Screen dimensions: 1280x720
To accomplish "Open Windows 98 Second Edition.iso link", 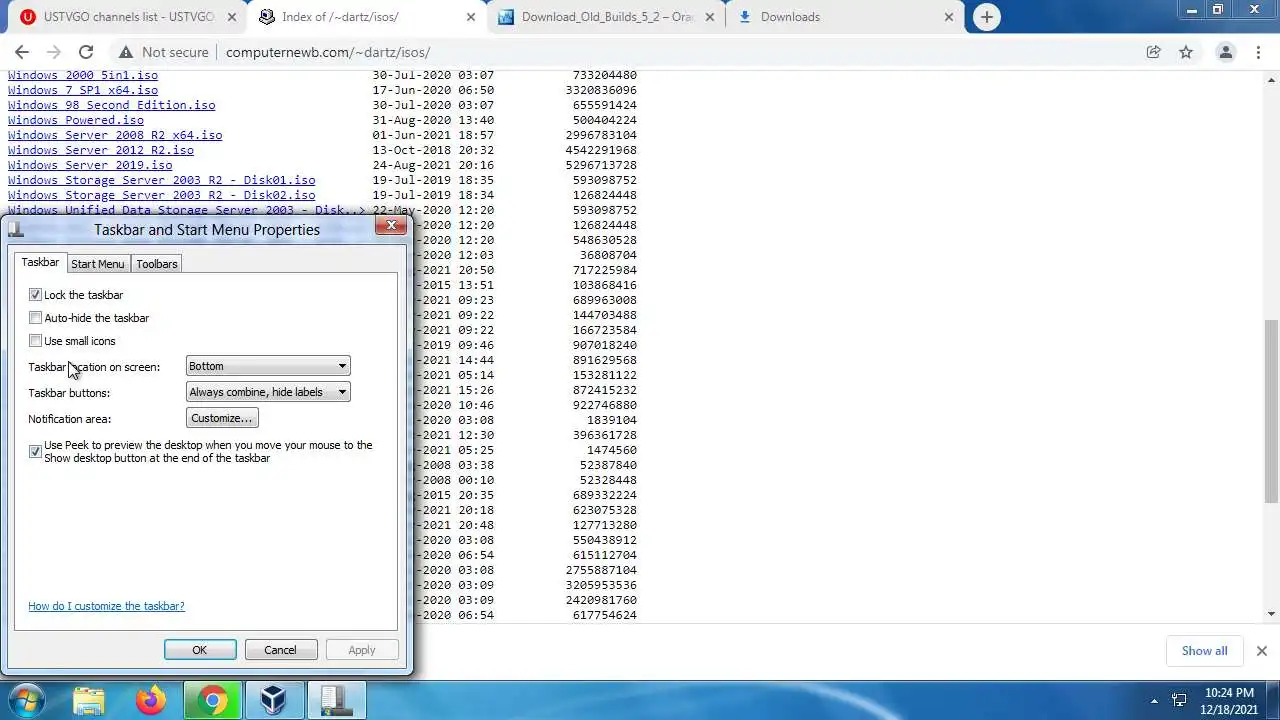I will click(x=111, y=105).
